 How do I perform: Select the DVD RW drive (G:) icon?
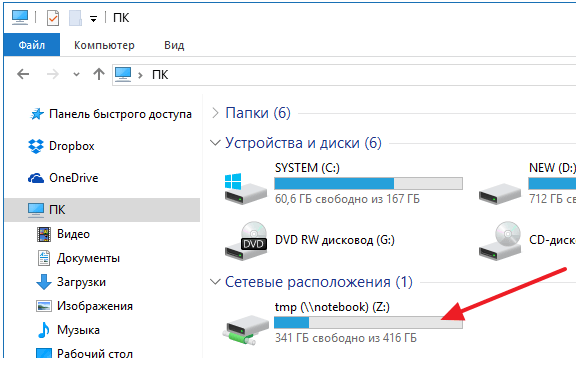245,241
